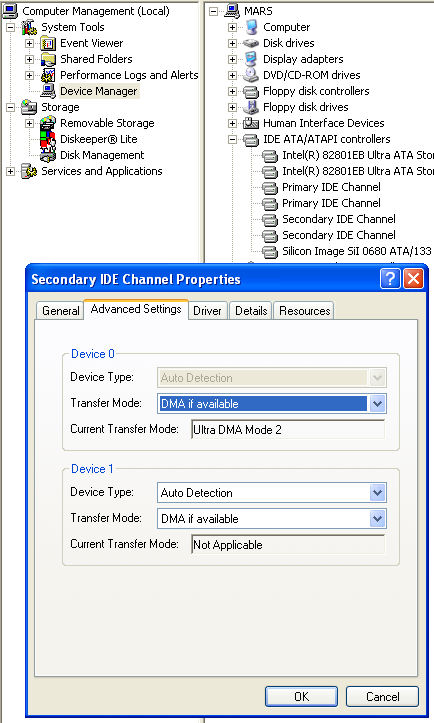The image size is (434, 723).
Task: Select the Event Viewer icon
Action: pyautogui.click(x=48, y=43)
